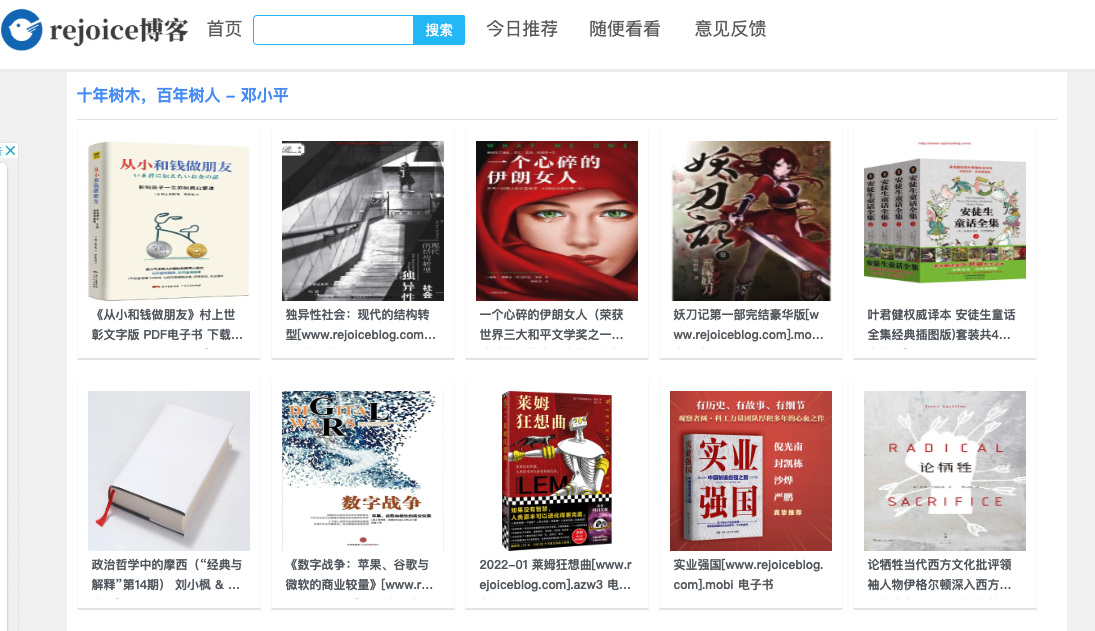Open the 妖刀记 book cover thumbnail
The height and width of the screenshot is (631, 1095).
751,221
